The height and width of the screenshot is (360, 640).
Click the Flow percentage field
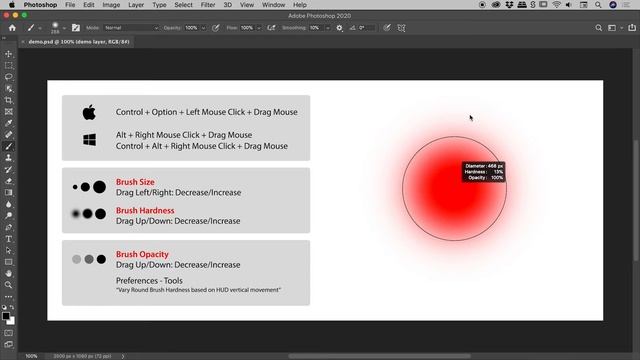point(247,28)
